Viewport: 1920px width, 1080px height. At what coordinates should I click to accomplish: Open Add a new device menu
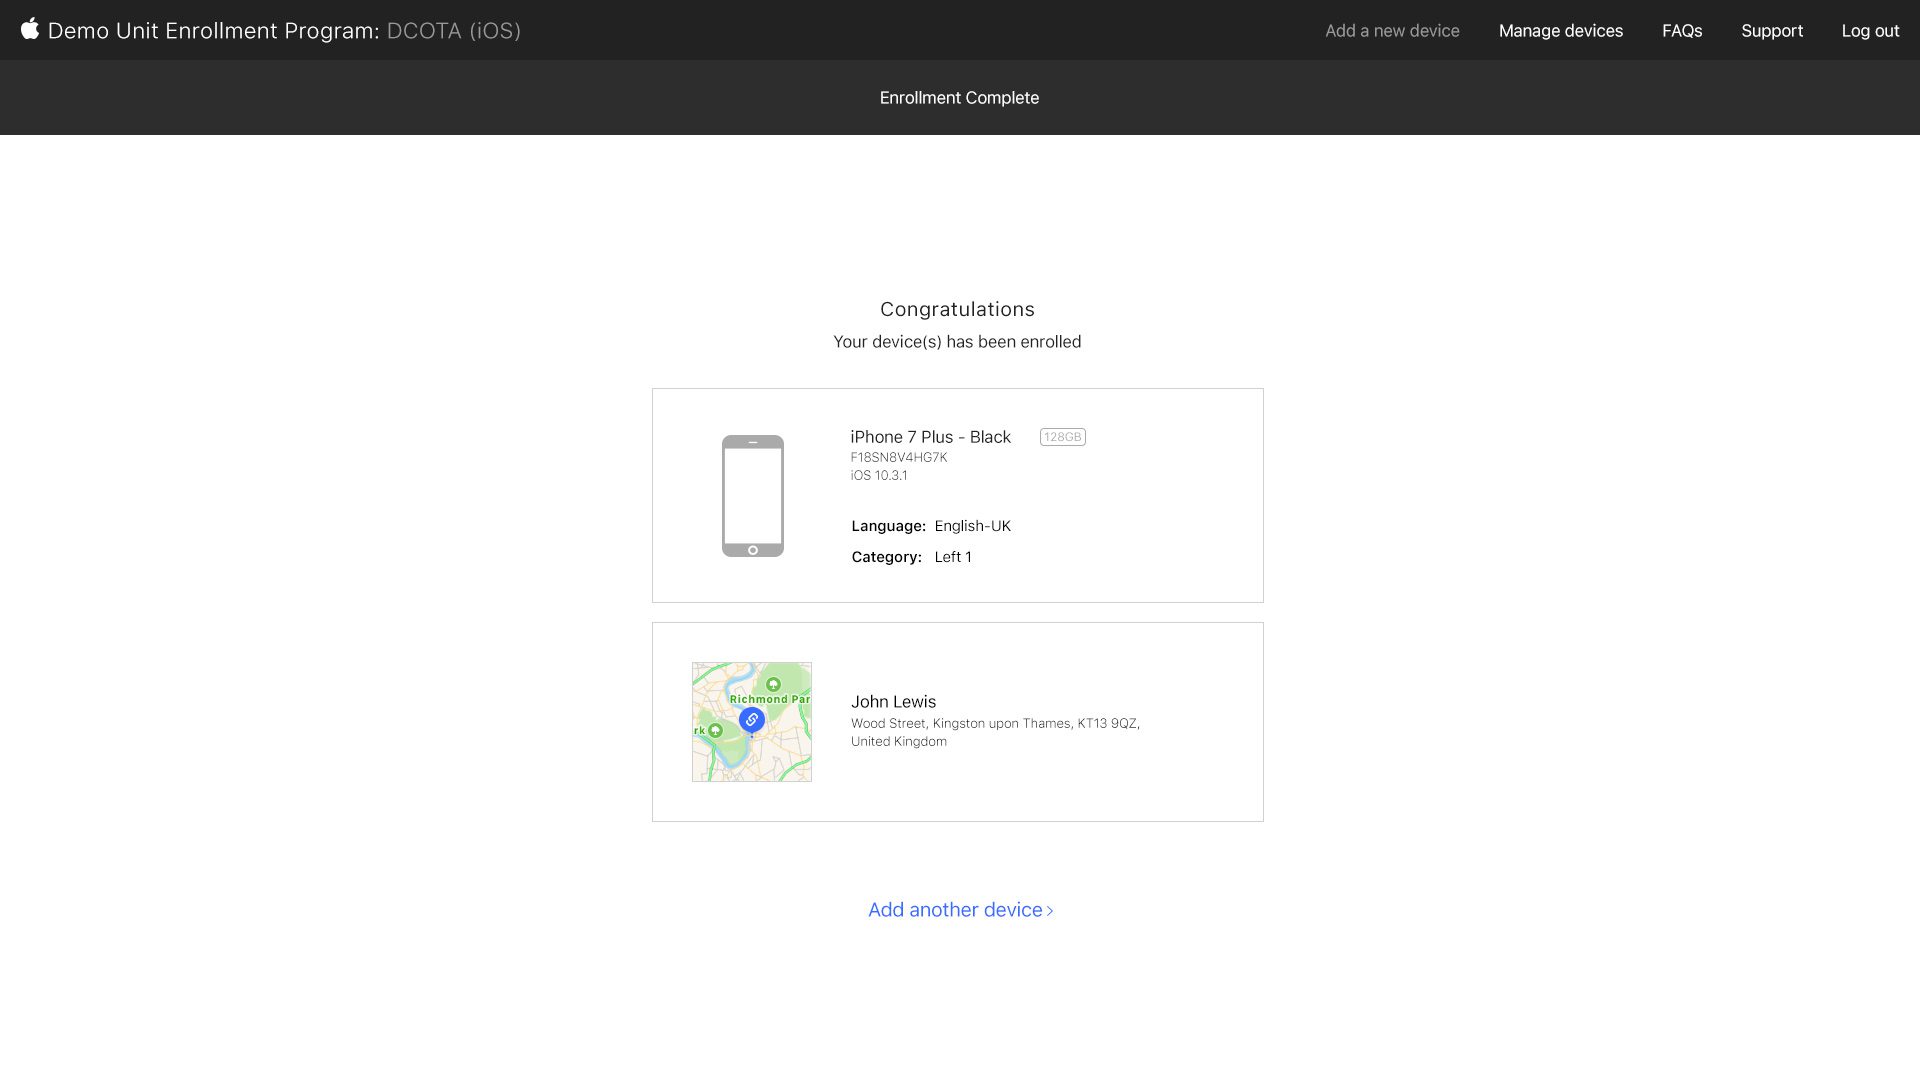pyautogui.click(x=1392, y=31)
